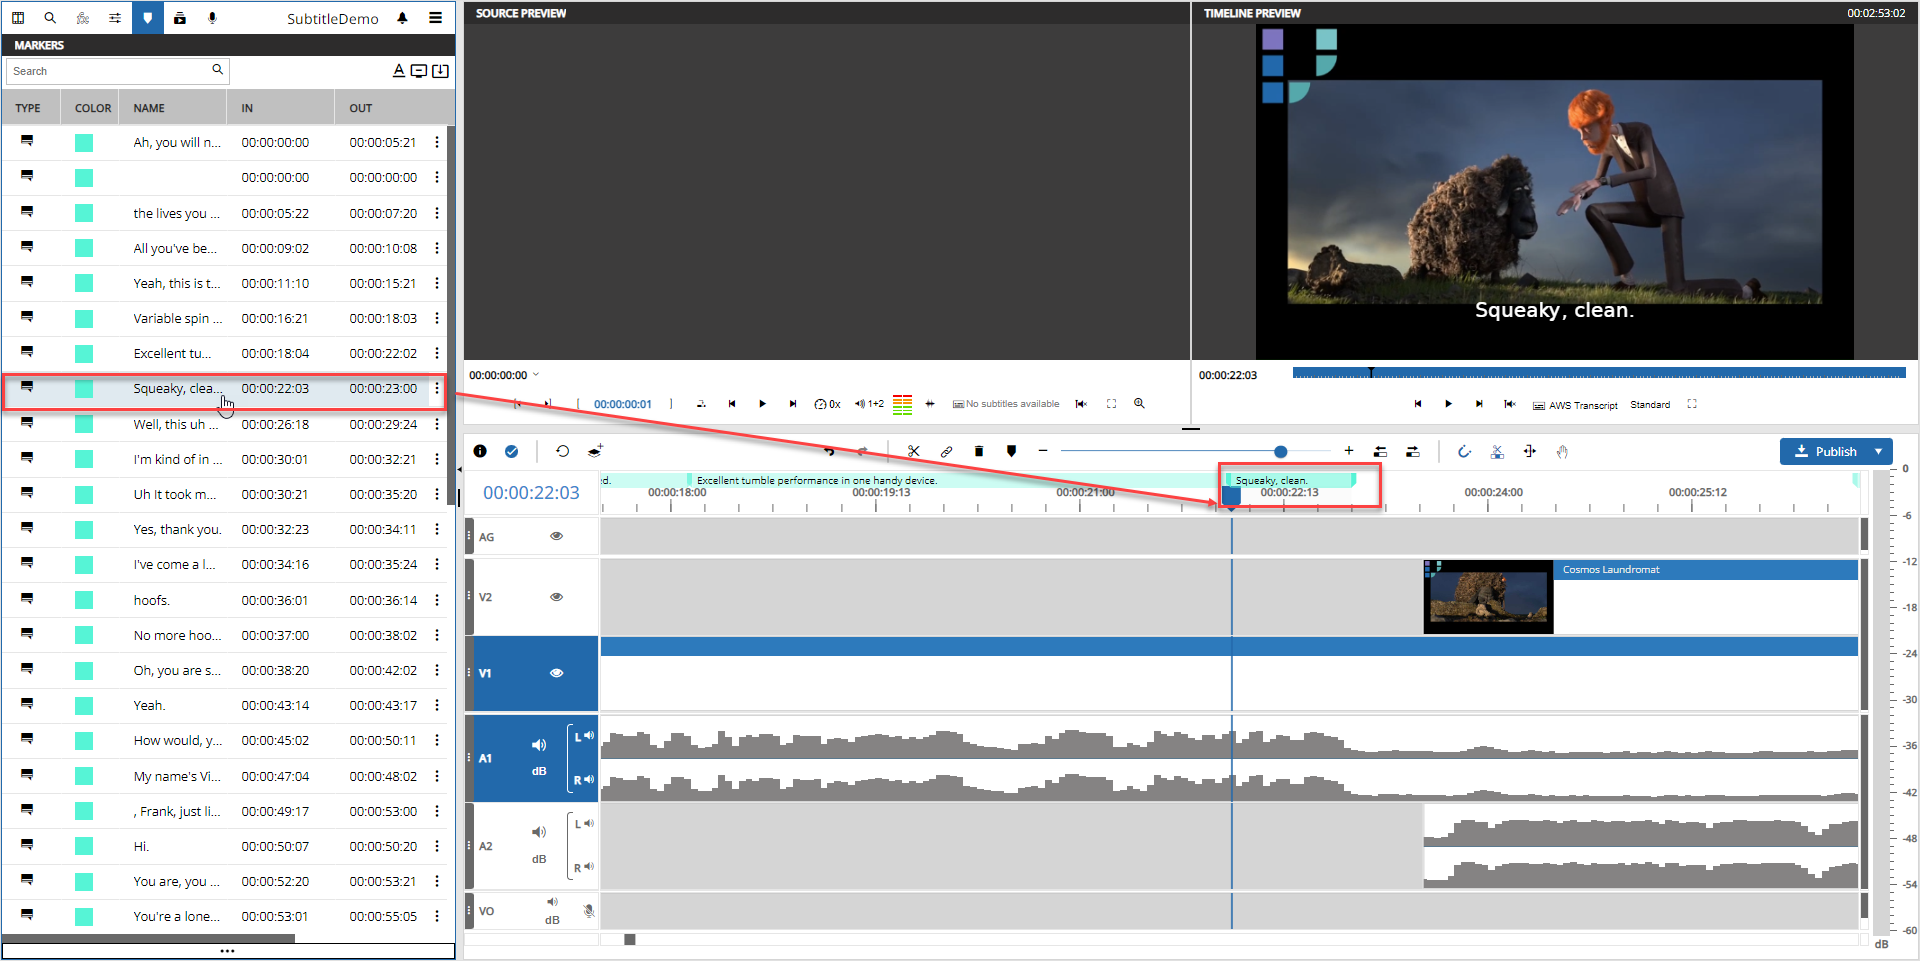Open the filters sliders panel icon
1920x961 pixels.
tap(115, 18)
